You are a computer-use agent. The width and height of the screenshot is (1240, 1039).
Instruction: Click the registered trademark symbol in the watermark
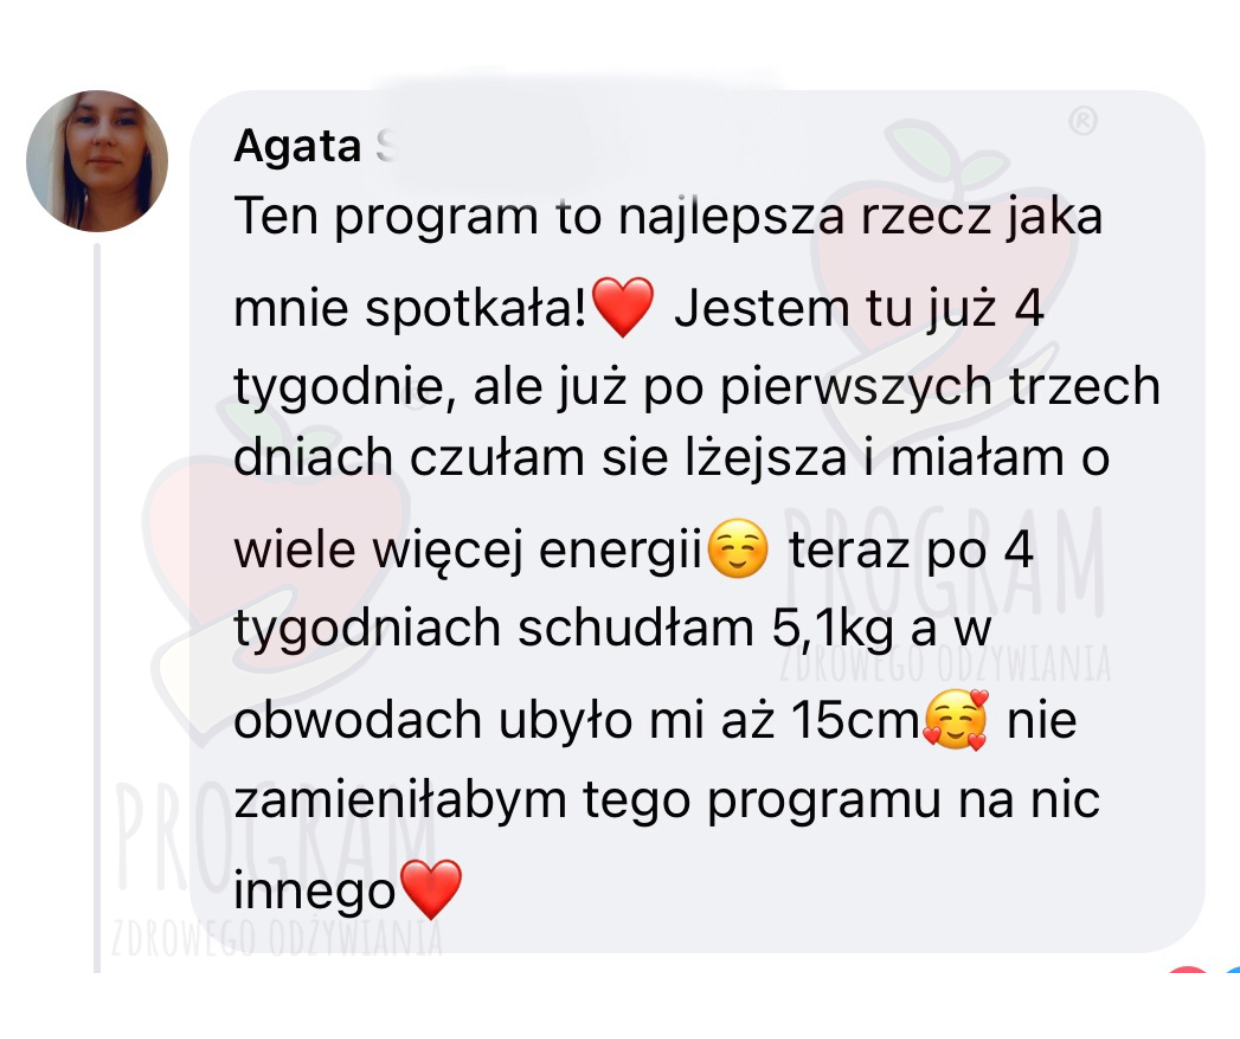(x=1083, y=121)
